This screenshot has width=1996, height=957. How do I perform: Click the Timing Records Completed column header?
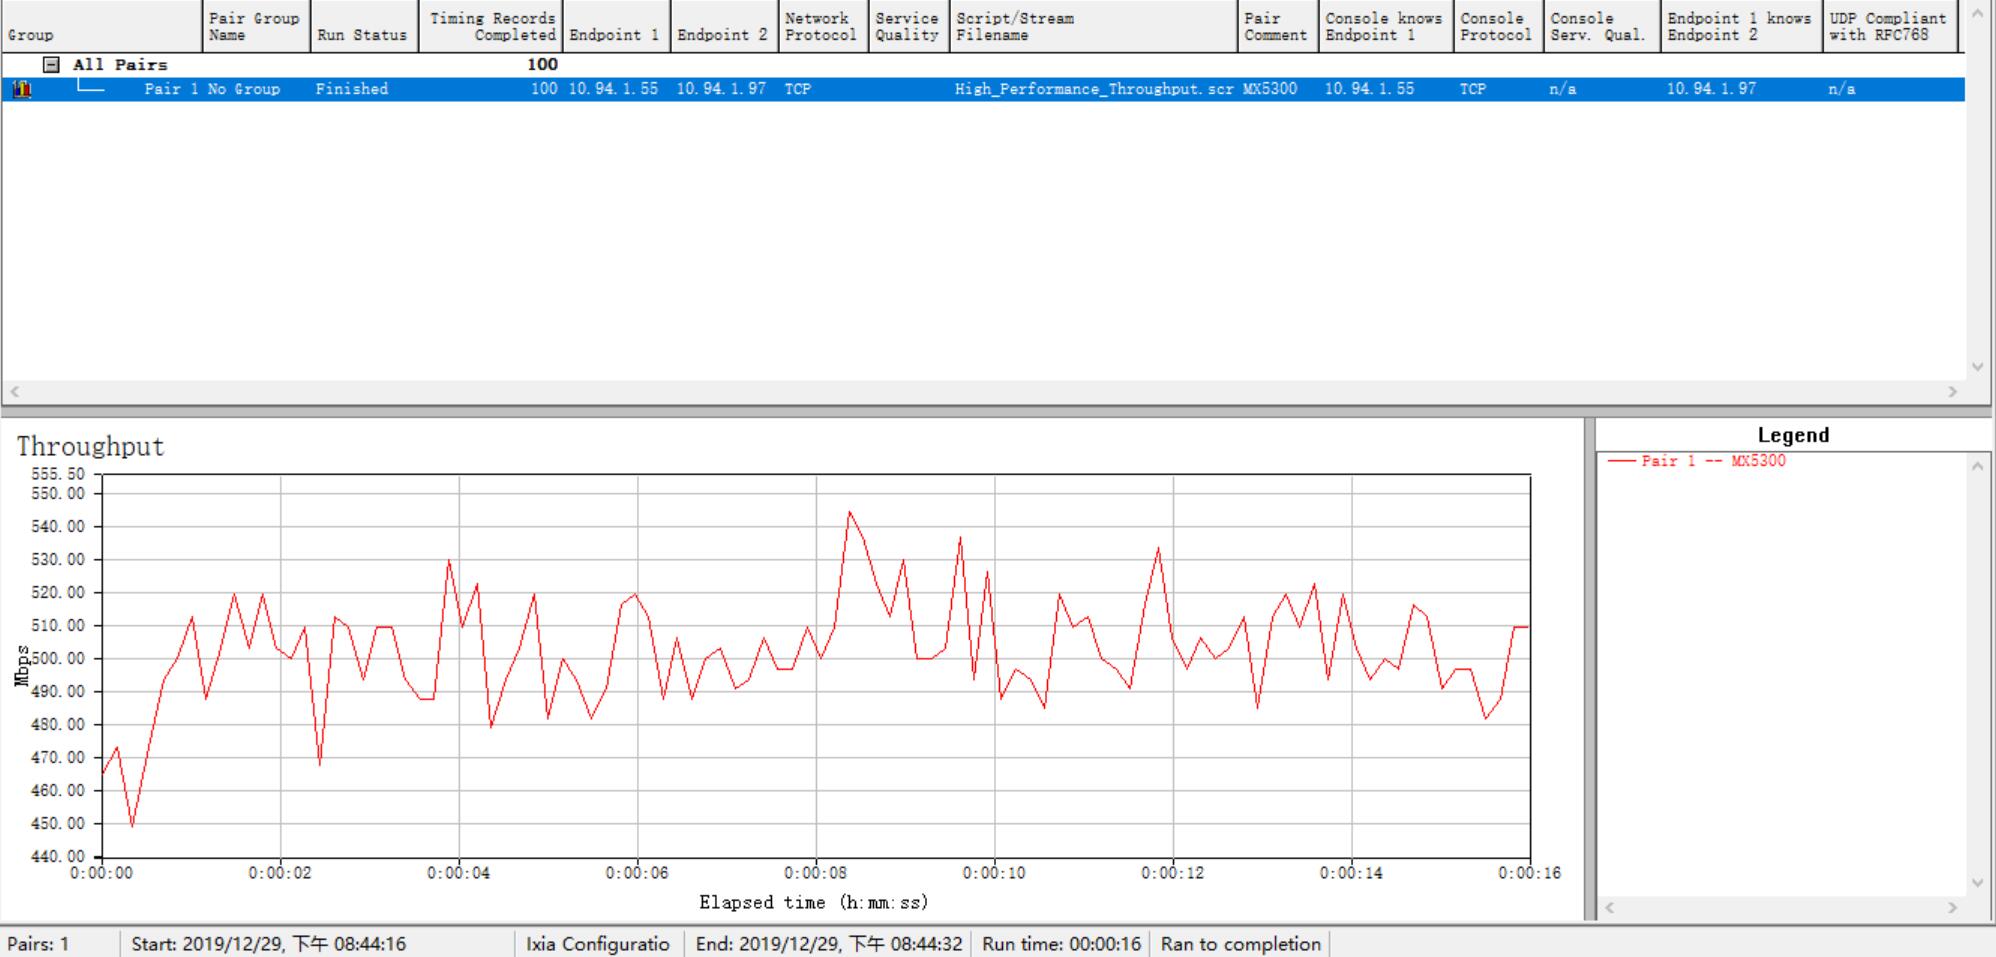(x=491, y=27)
